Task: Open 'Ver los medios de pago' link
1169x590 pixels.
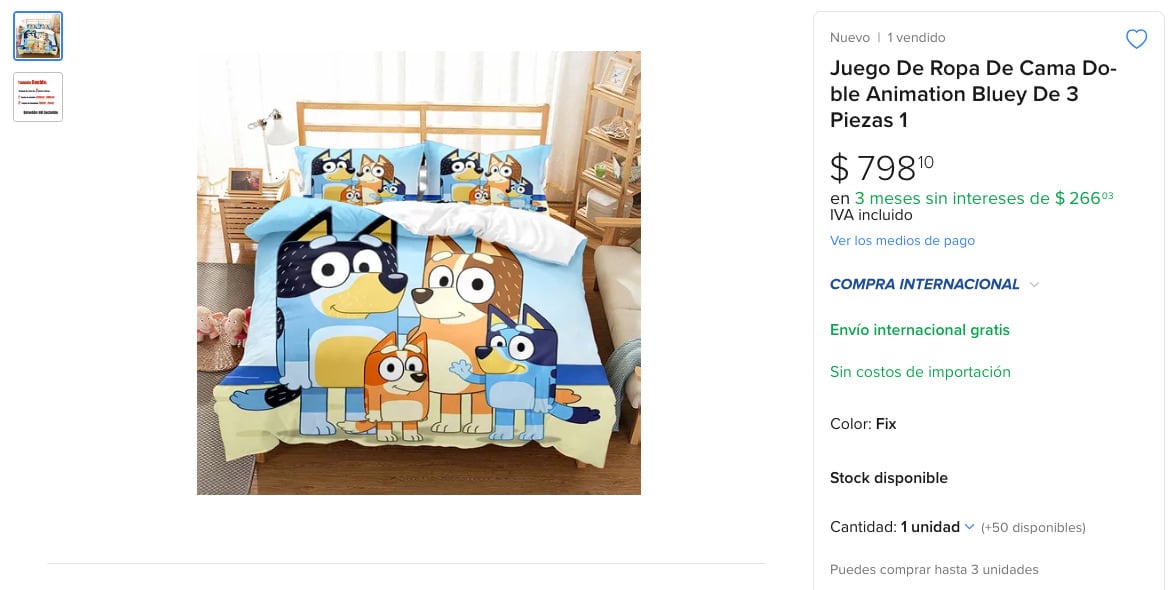Action: 902,241
